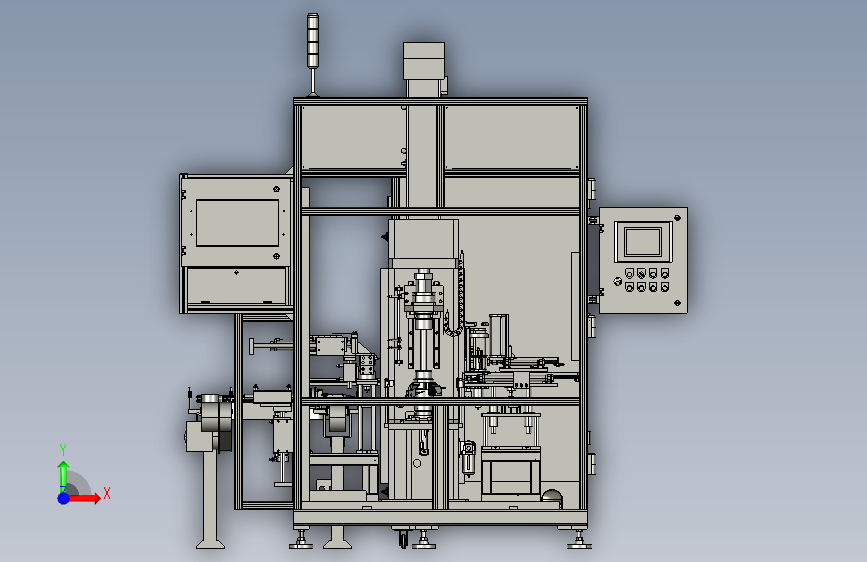Screen dimensions: 867x562
Task: Select the bottom-right leveling foot of the frame
Action: click(x=579, y=540)
